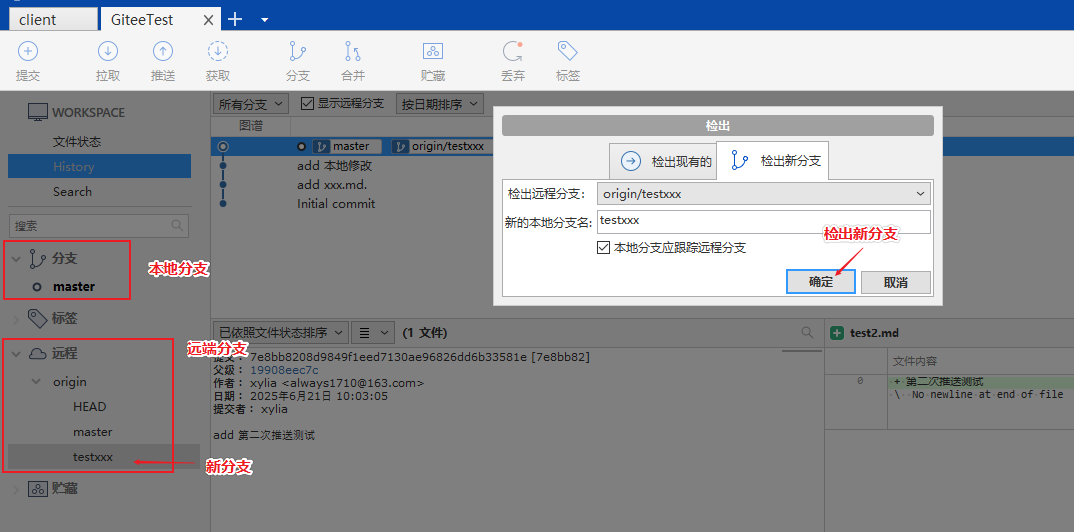Click the 取消 button in checkout dialog

tap(895, 282)
